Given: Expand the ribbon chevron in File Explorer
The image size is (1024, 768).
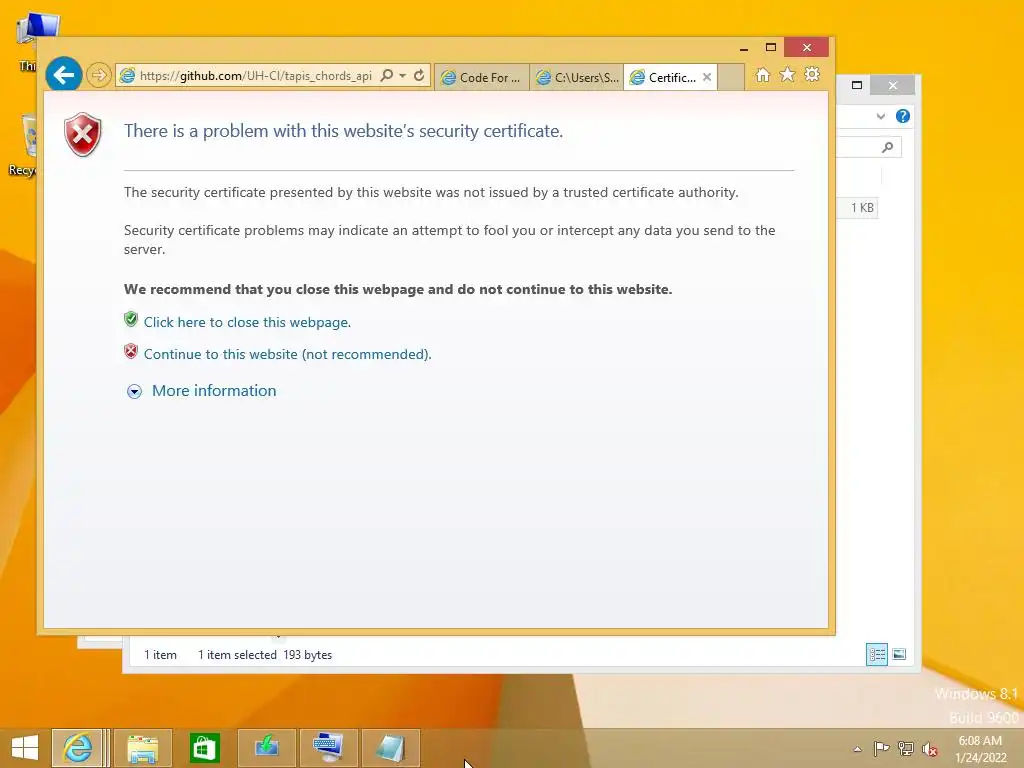Looking at the screenshot, I should point(880,116).
